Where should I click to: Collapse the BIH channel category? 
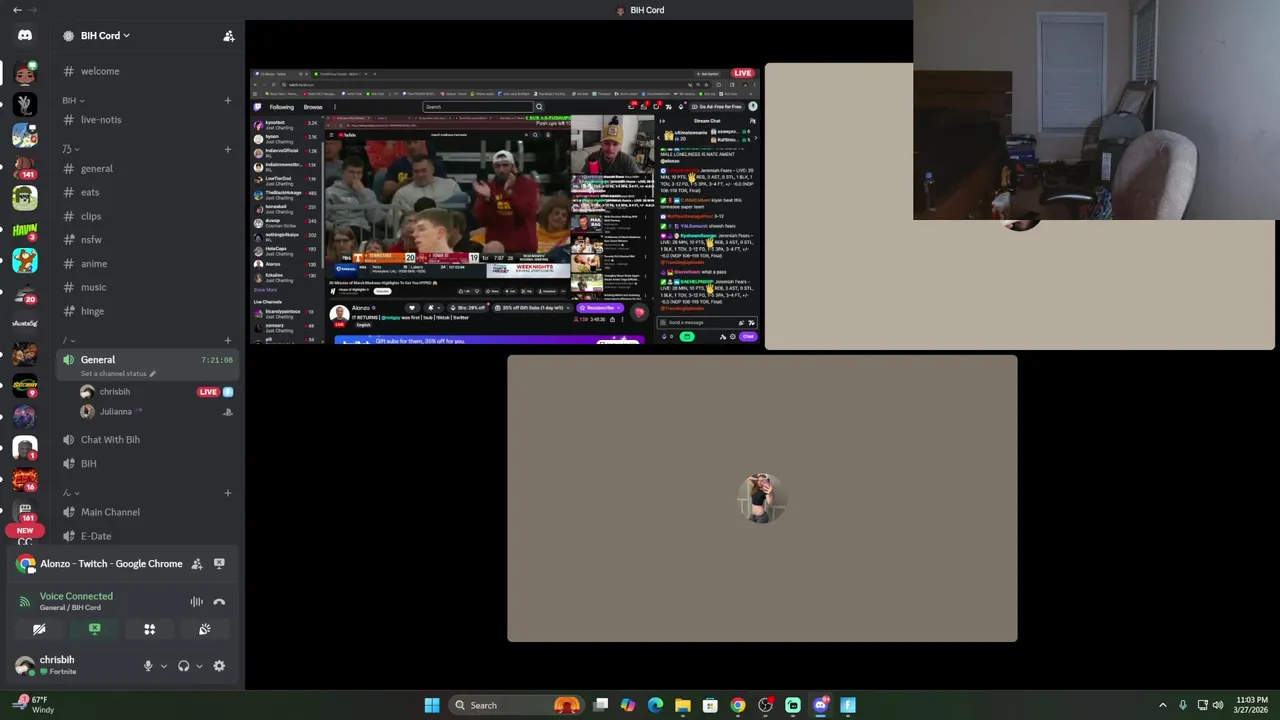(73, 100)
